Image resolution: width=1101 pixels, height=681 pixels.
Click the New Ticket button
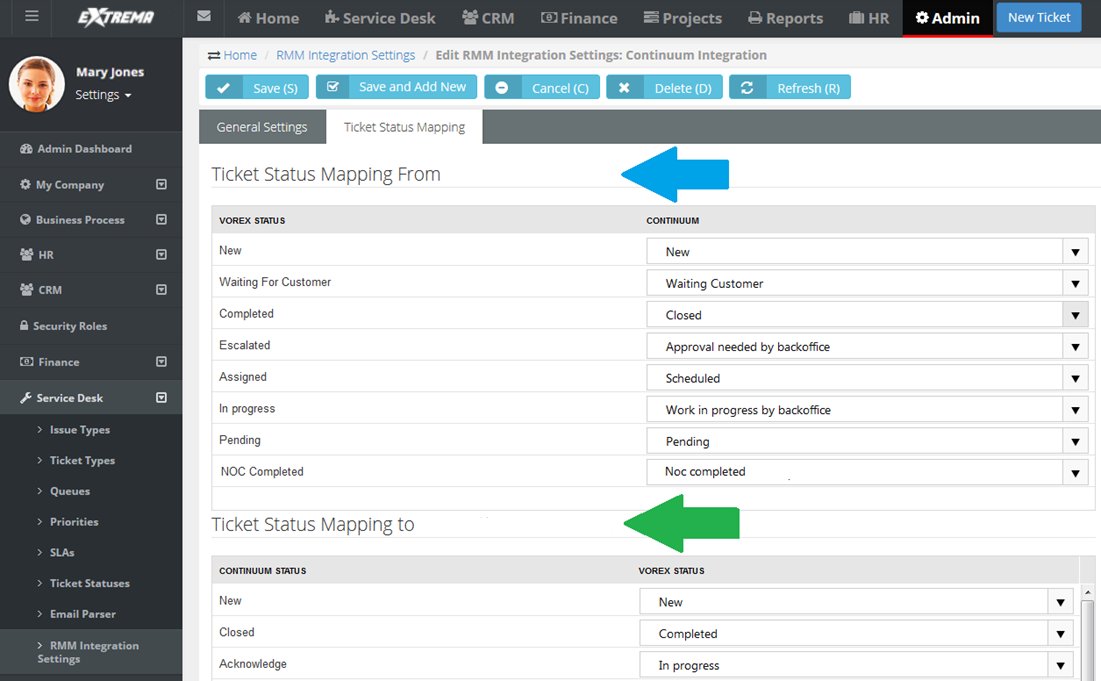tap(1039, 18)
